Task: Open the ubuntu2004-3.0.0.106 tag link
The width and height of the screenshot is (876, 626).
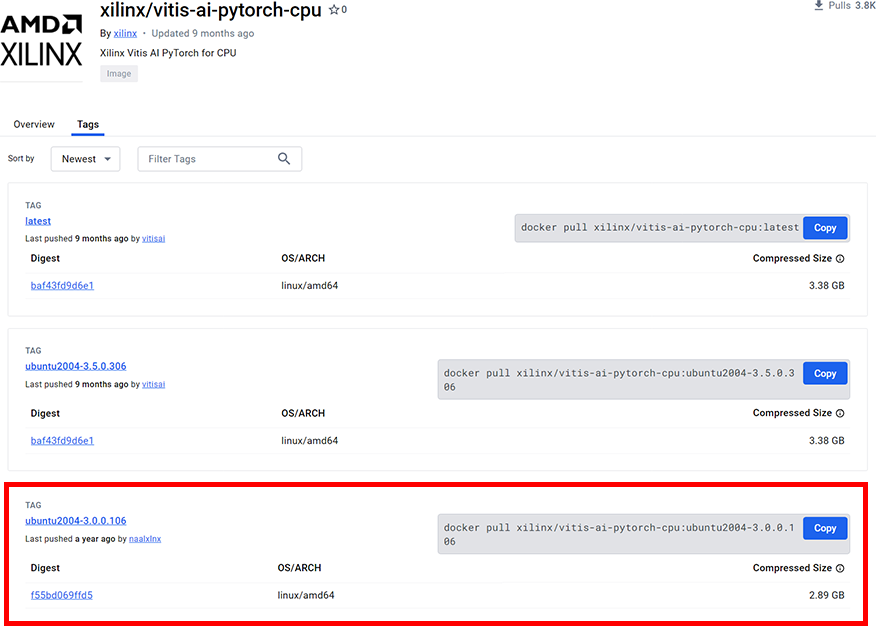Action: 75,521
